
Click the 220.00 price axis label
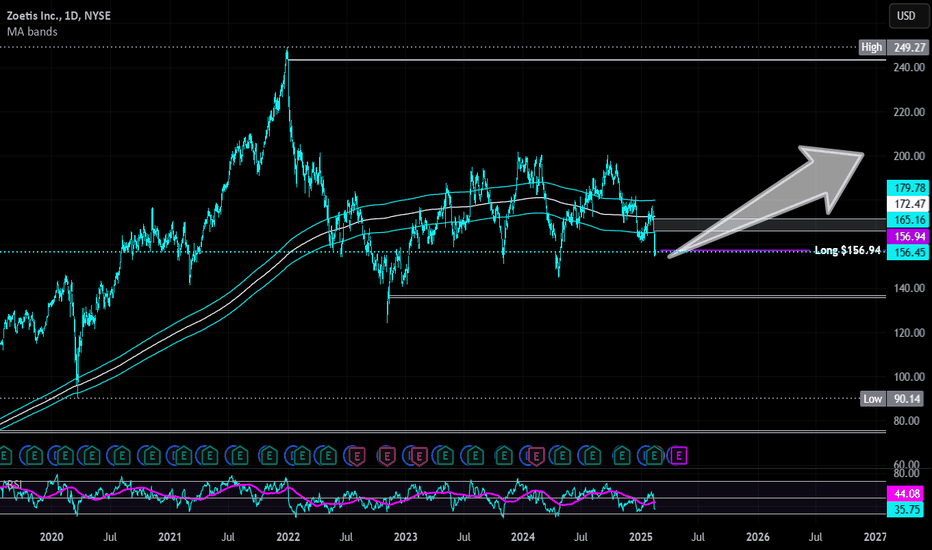pos(909,112)
